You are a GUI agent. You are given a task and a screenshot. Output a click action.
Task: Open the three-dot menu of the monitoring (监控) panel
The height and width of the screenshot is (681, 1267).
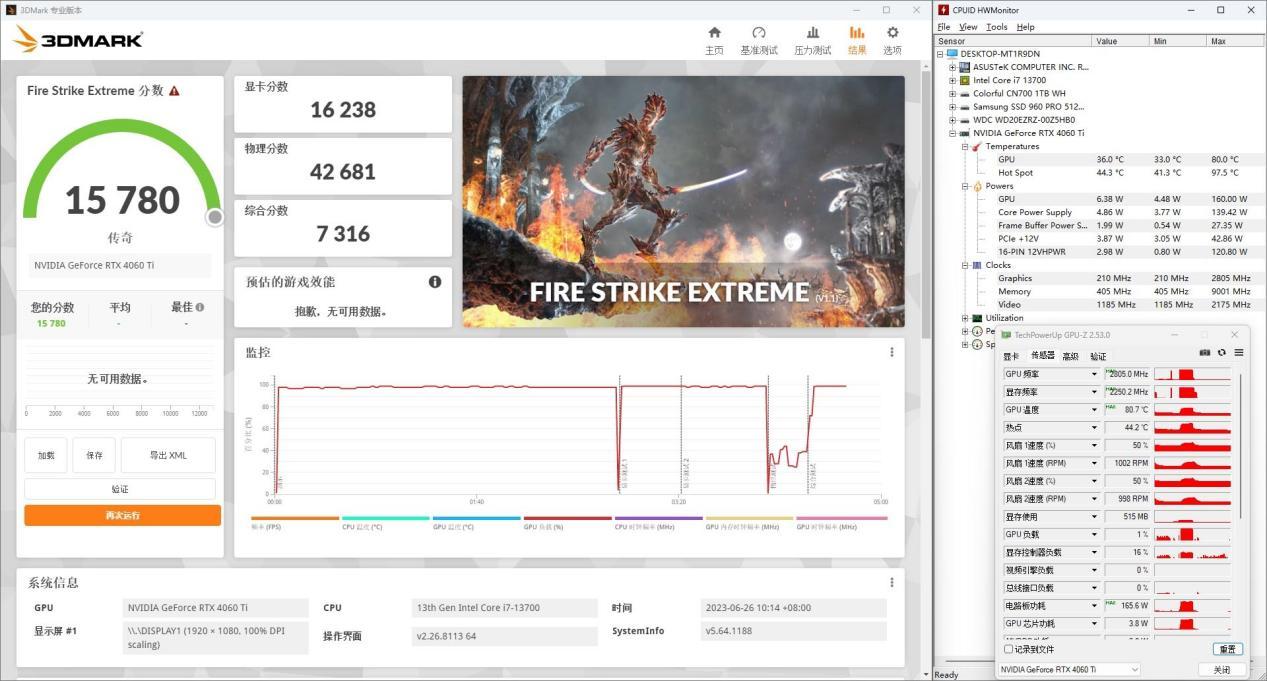click(x=892, y=352)
